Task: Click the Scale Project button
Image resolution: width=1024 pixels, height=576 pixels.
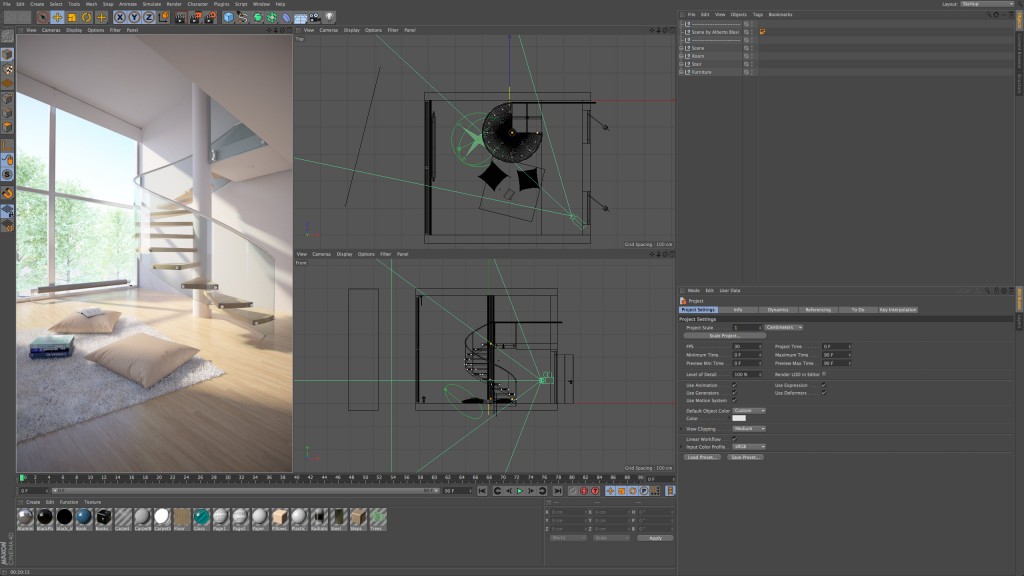Action: 724,336
